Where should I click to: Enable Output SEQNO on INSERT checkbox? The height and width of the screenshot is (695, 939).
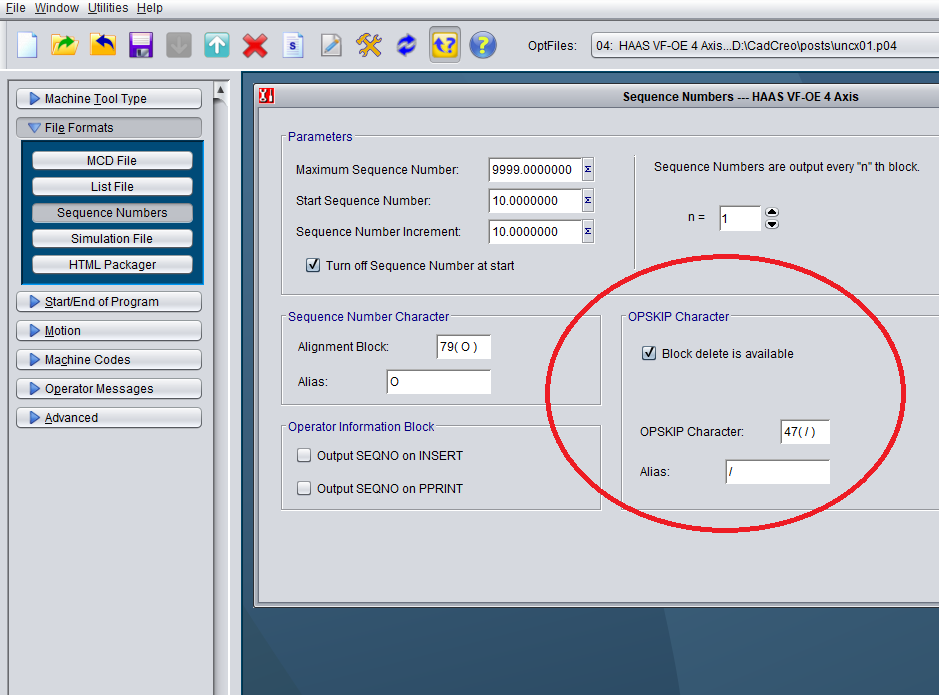click(x=305, y=456)
